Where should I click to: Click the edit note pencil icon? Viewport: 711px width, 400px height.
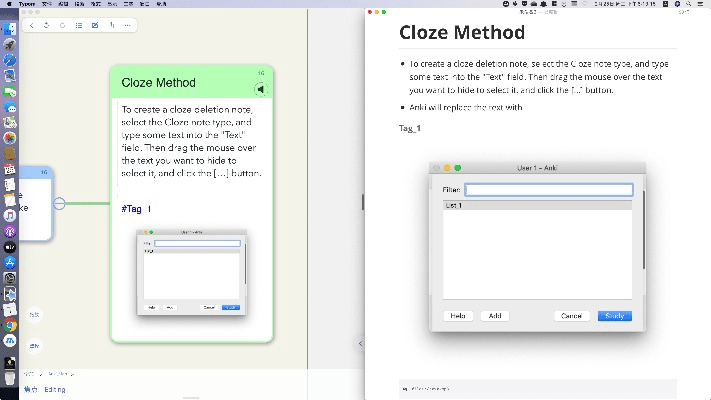95,25
